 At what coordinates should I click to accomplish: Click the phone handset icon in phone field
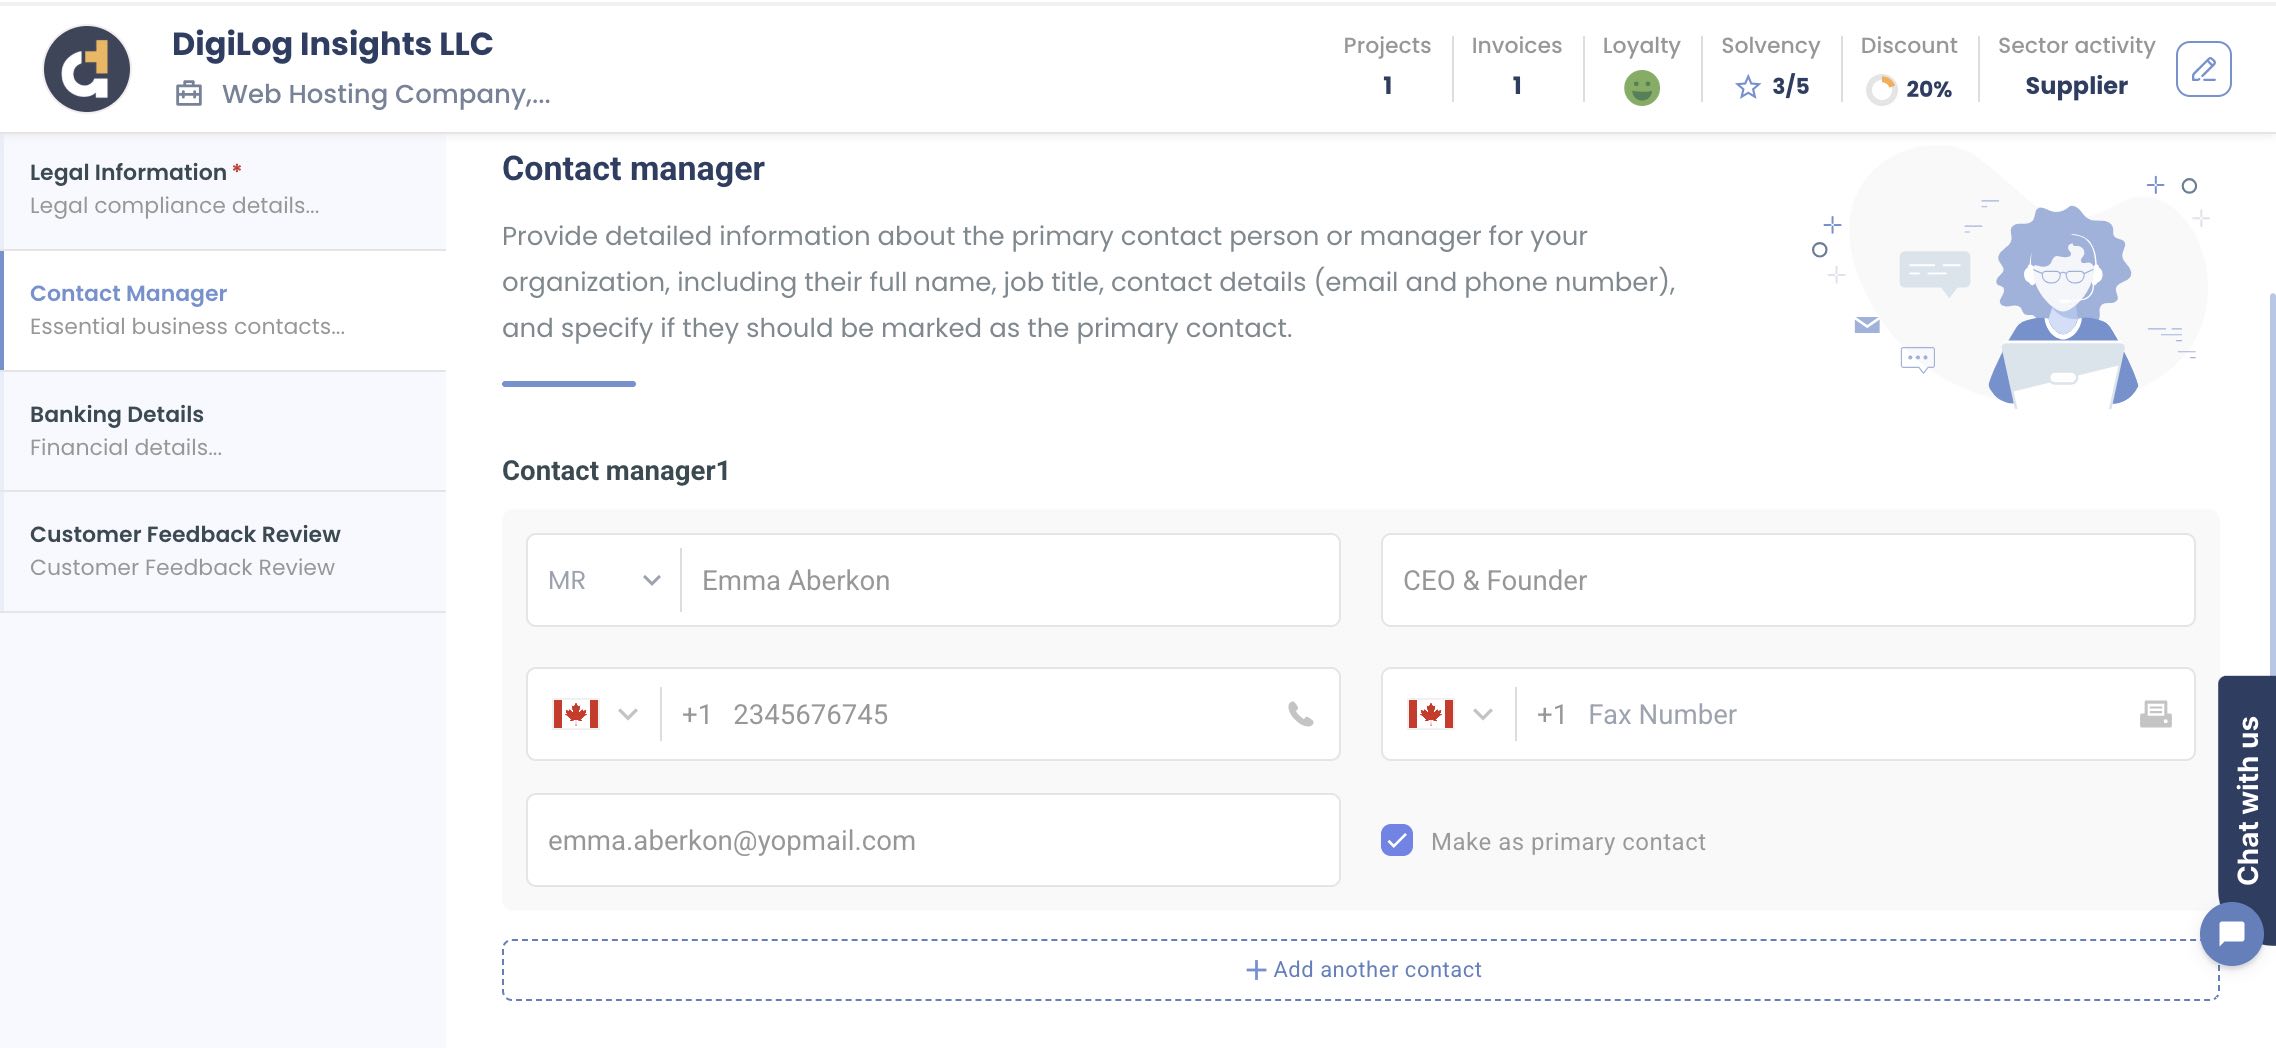tap(1299, 714)
